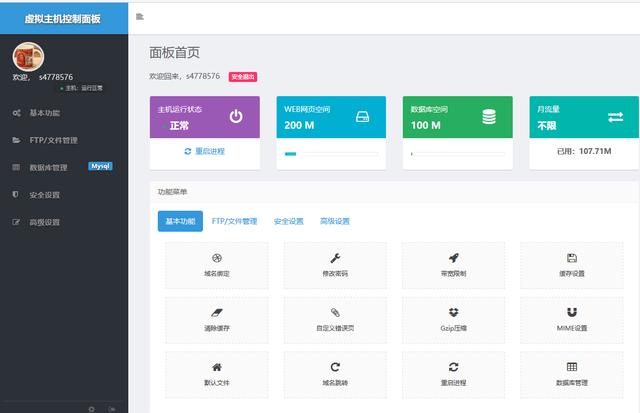Click the 主机: 运行正常 status in sidebar
Viewport: 640px width, 413px height.
coord(82,88)
